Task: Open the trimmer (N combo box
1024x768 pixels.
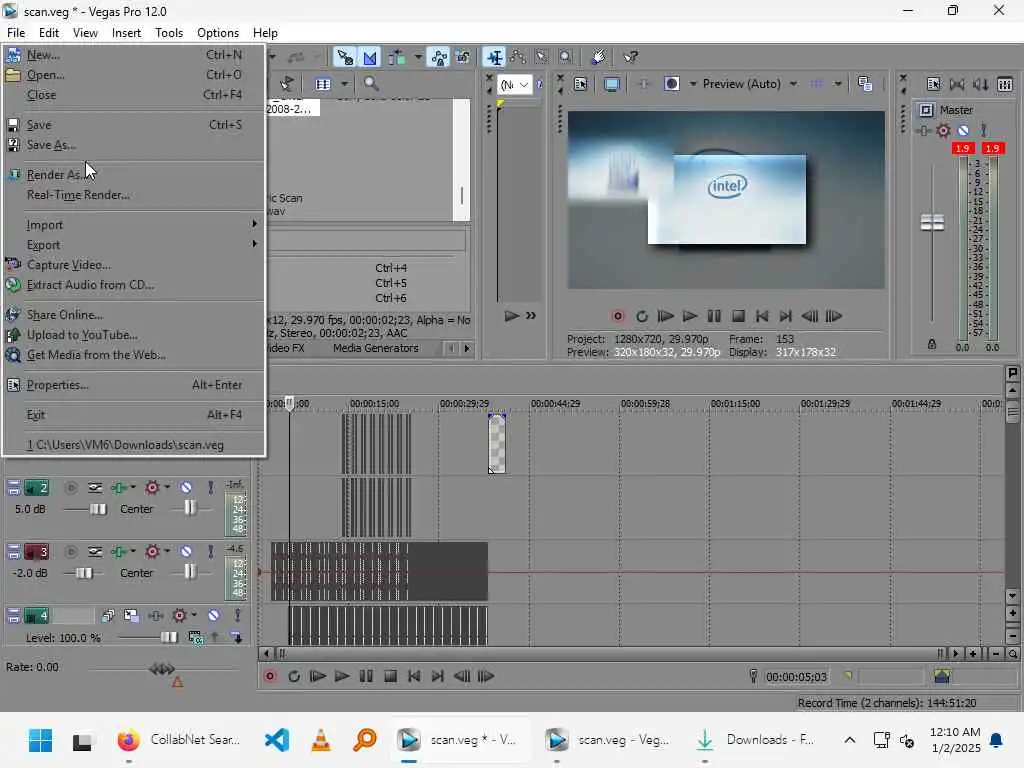Action: (515, 84)
